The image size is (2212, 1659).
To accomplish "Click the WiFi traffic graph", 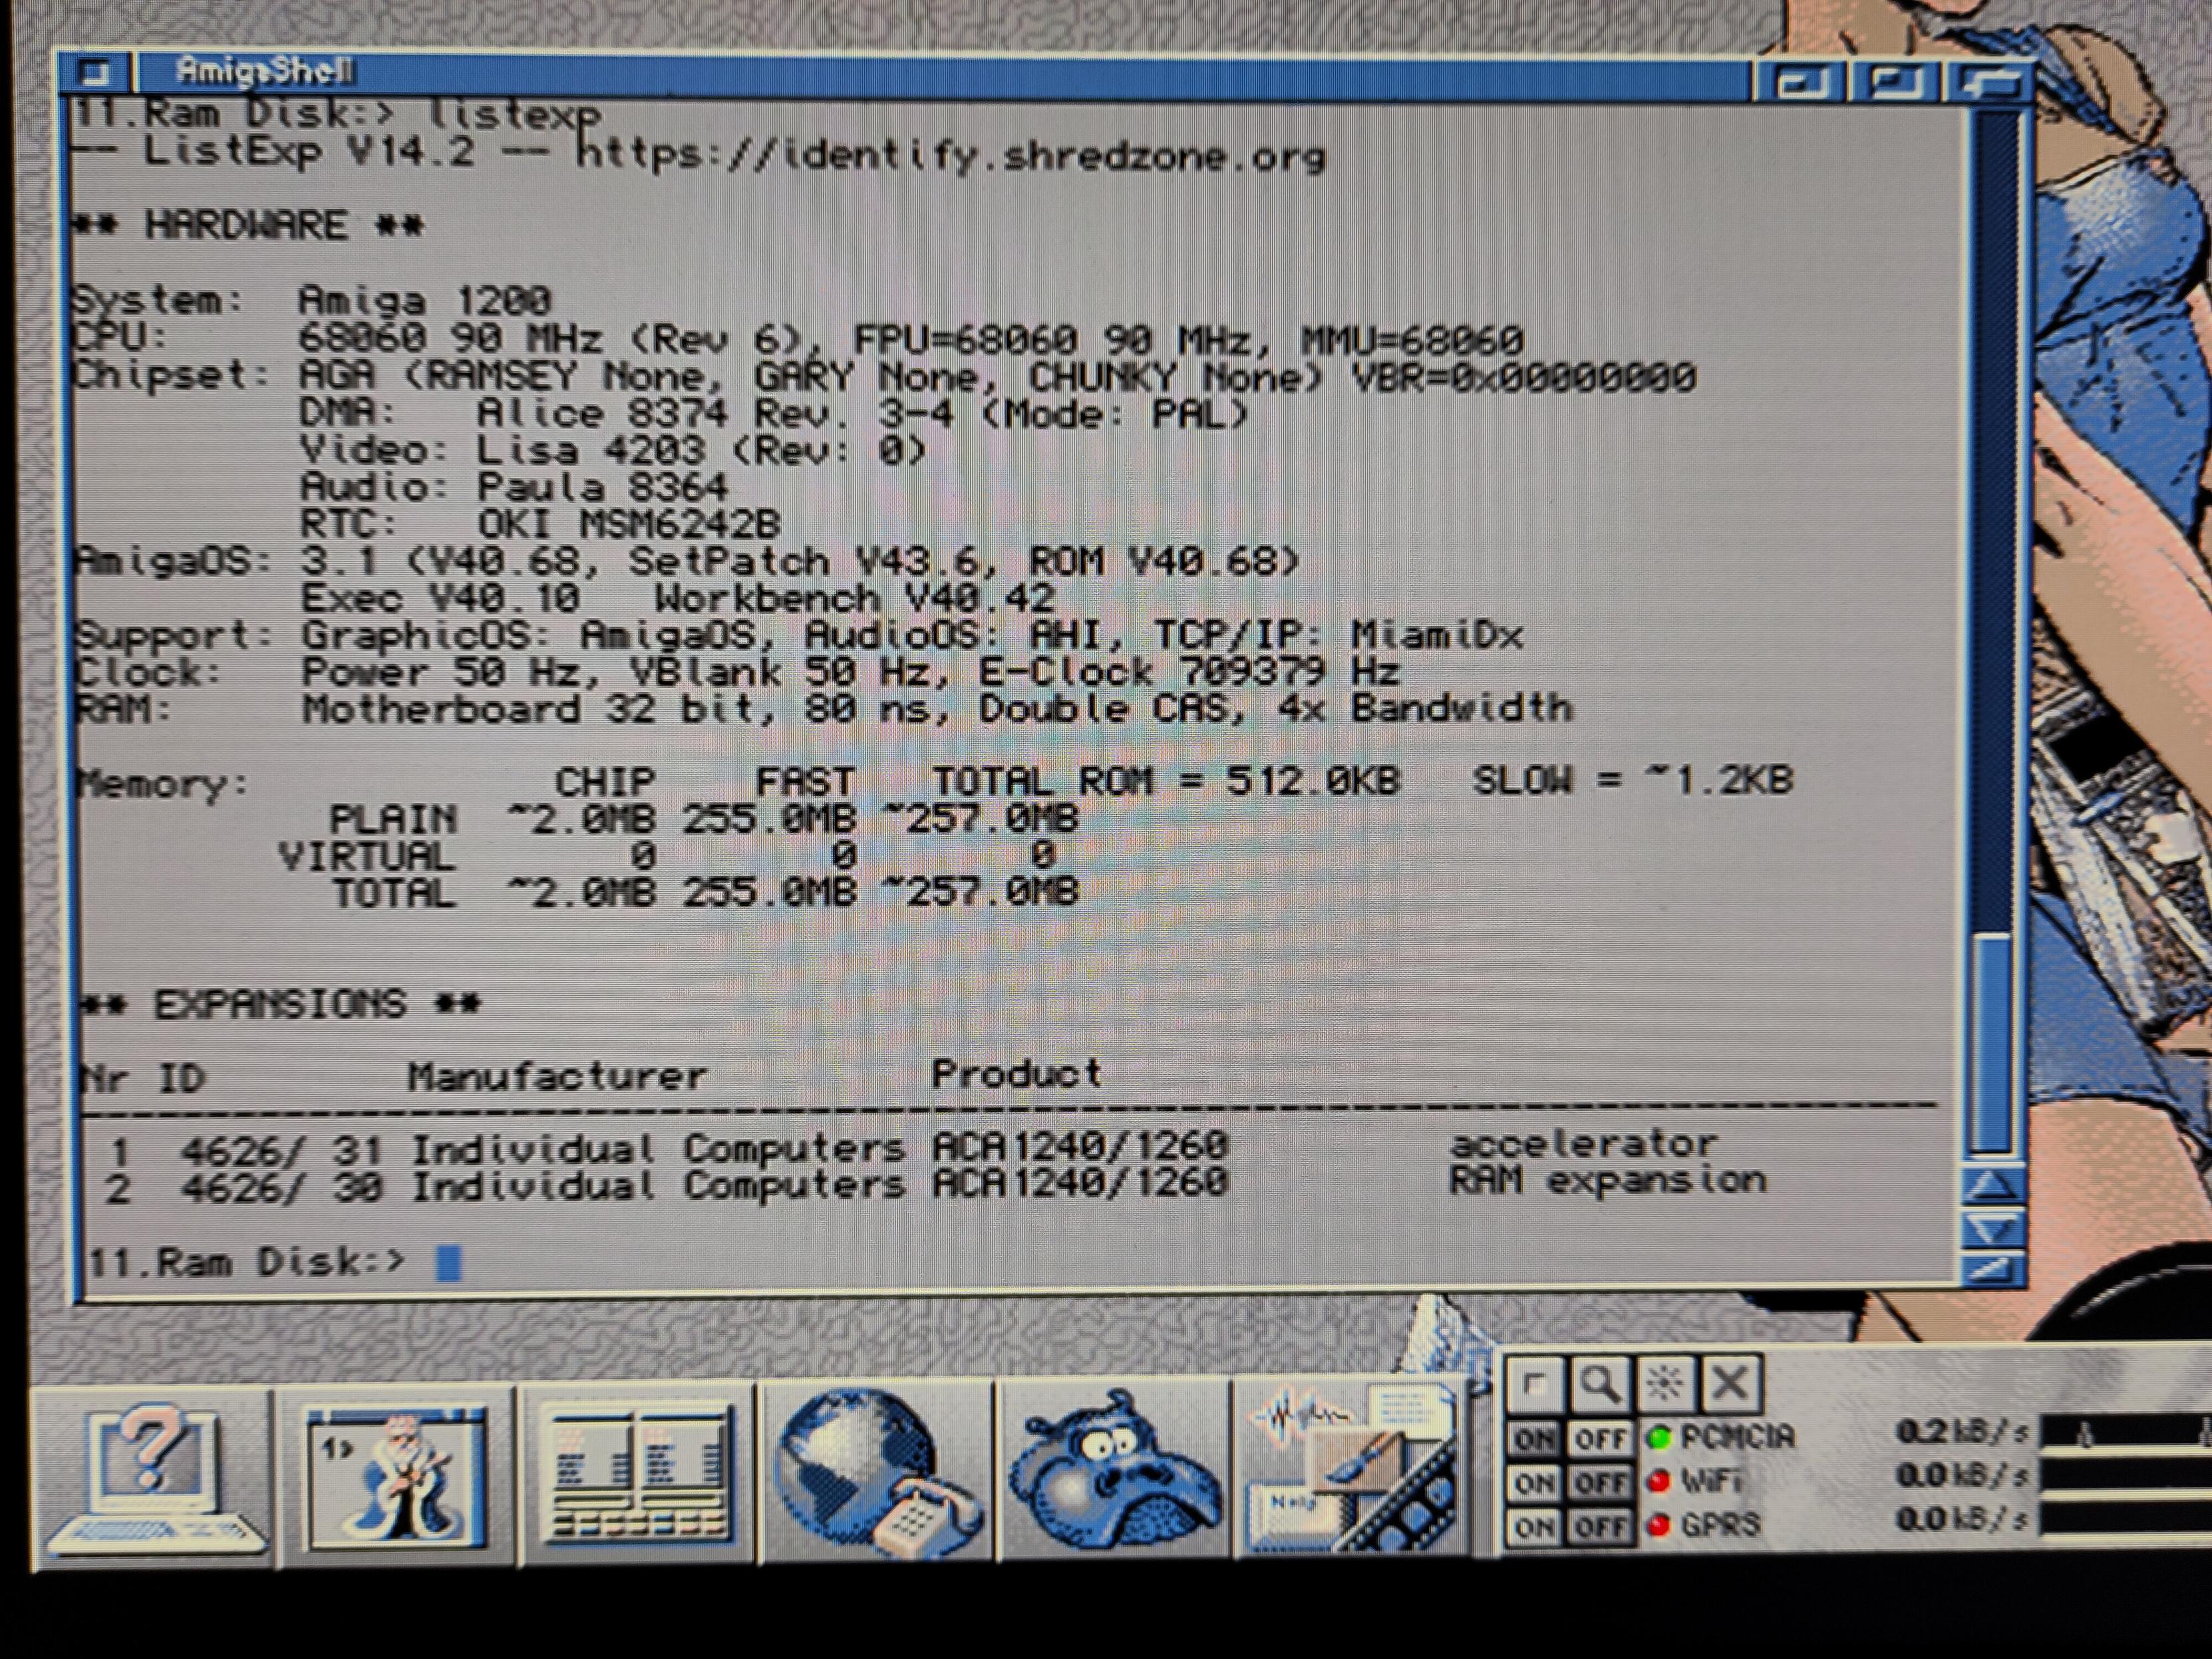I will click(2125, 1476).
